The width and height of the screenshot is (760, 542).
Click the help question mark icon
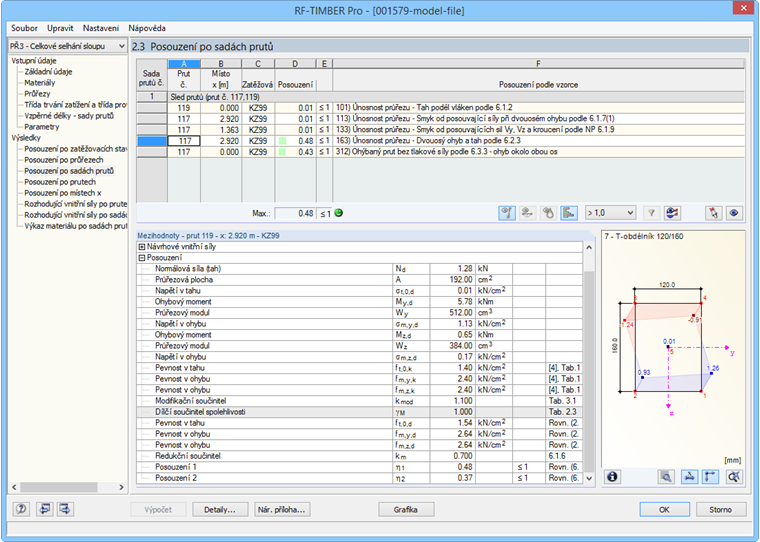pyautogui.click(x=20, y=509)
